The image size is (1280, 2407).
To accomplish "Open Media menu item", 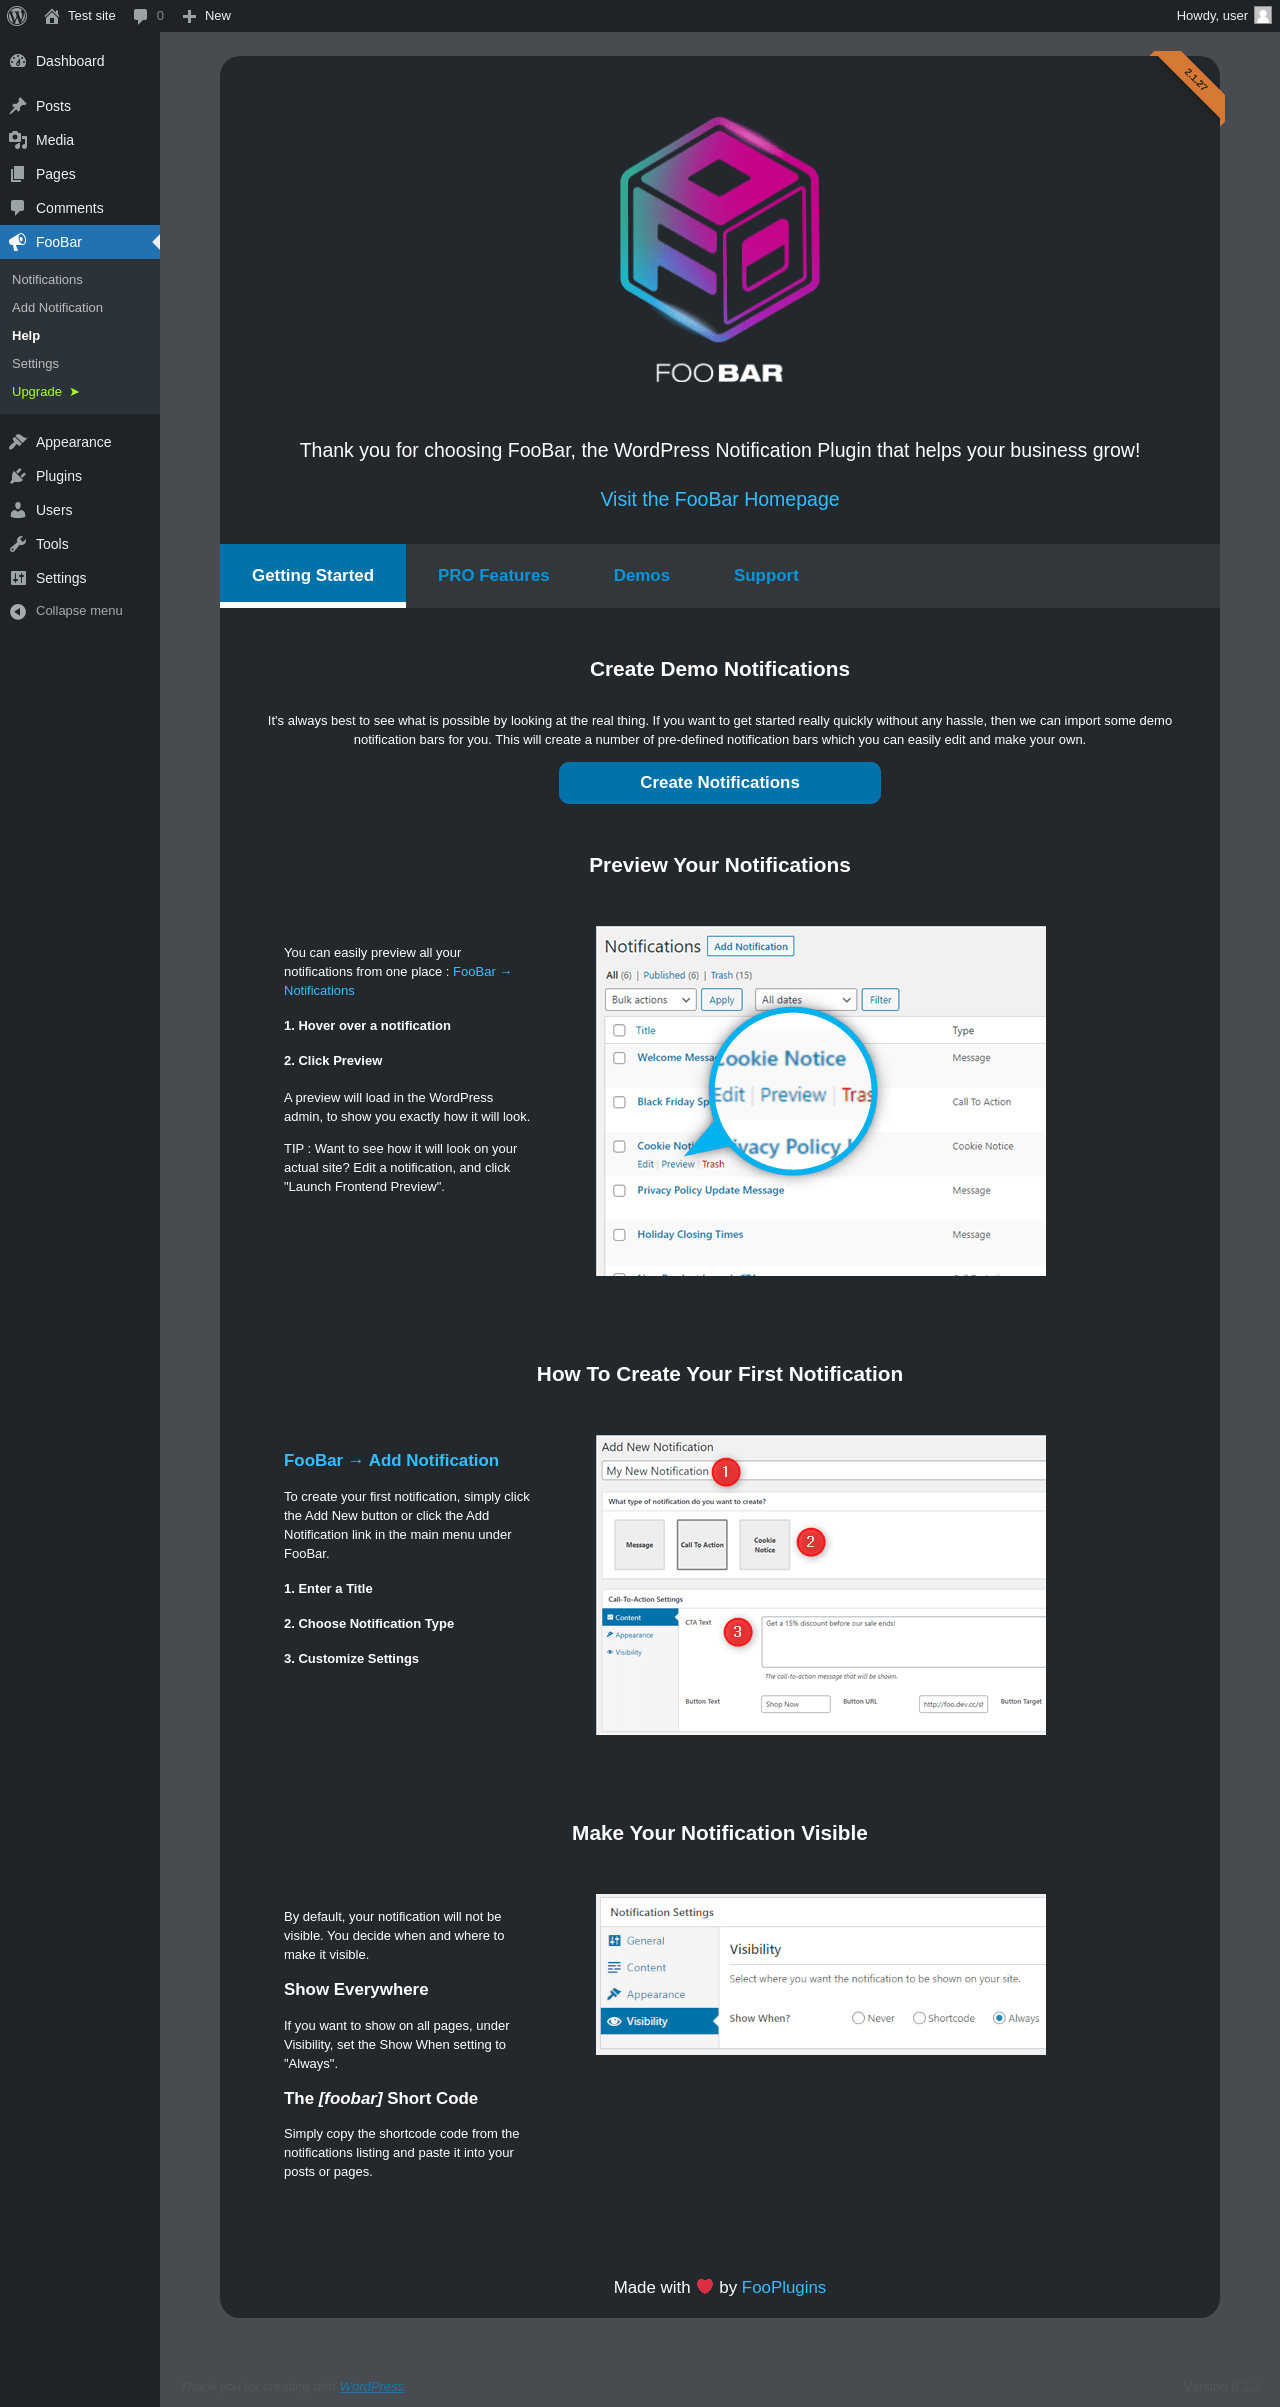I will click(80, 140).
